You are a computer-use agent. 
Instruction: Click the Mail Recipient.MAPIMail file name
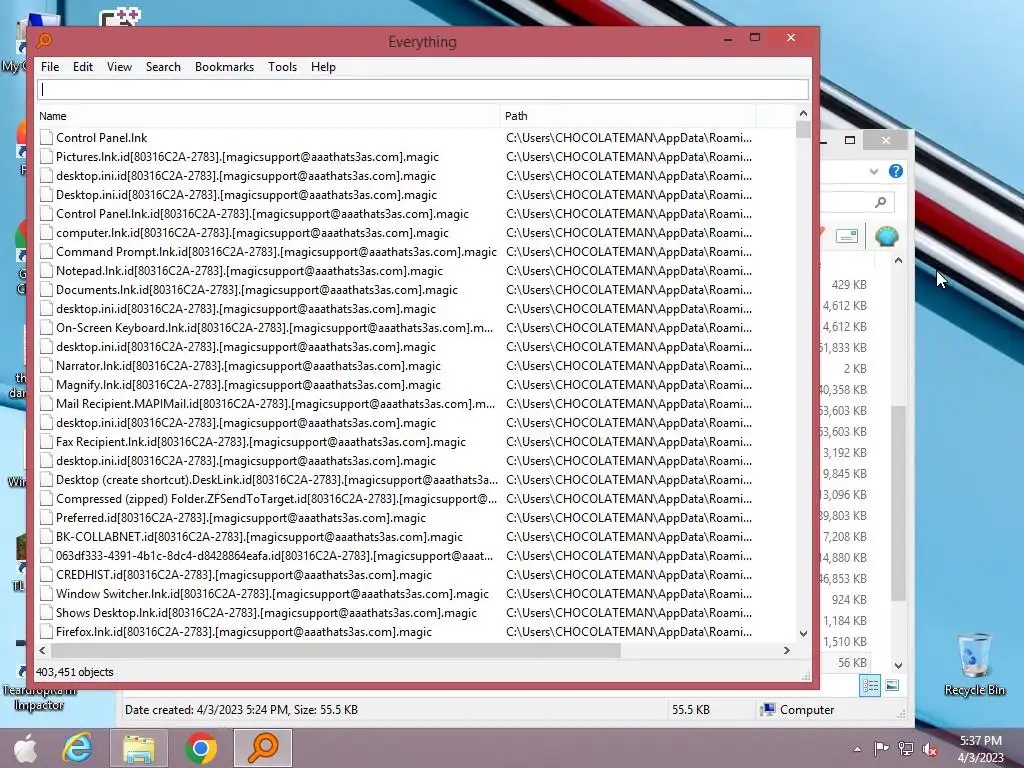pos(275,404)
